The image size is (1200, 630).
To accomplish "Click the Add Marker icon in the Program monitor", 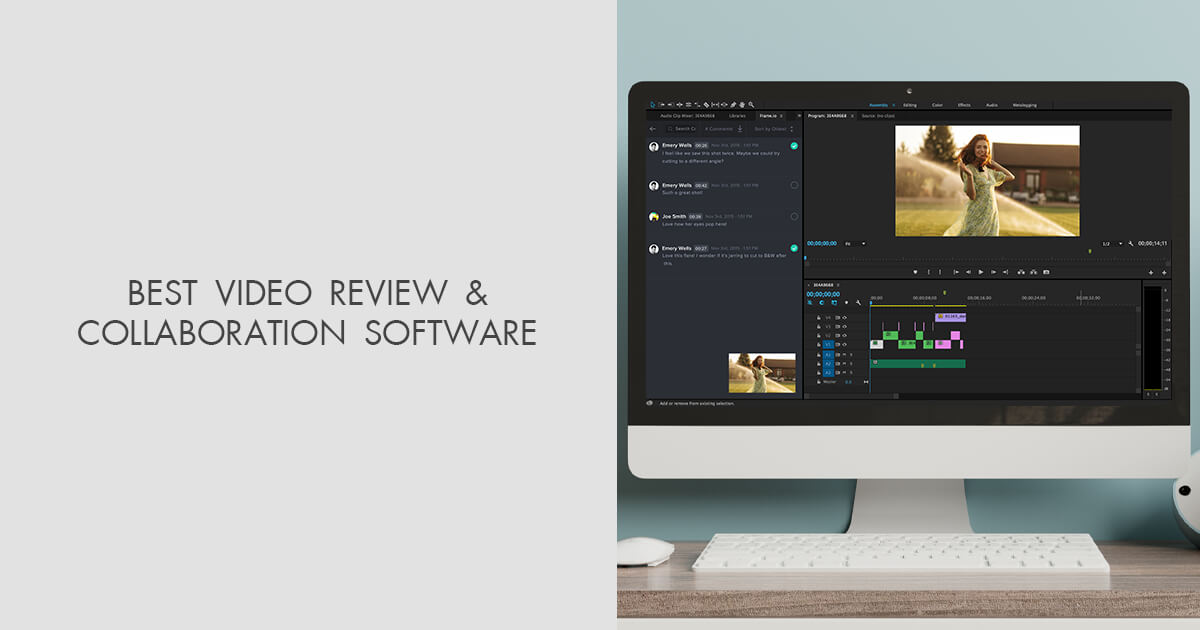I will (915, 272).
